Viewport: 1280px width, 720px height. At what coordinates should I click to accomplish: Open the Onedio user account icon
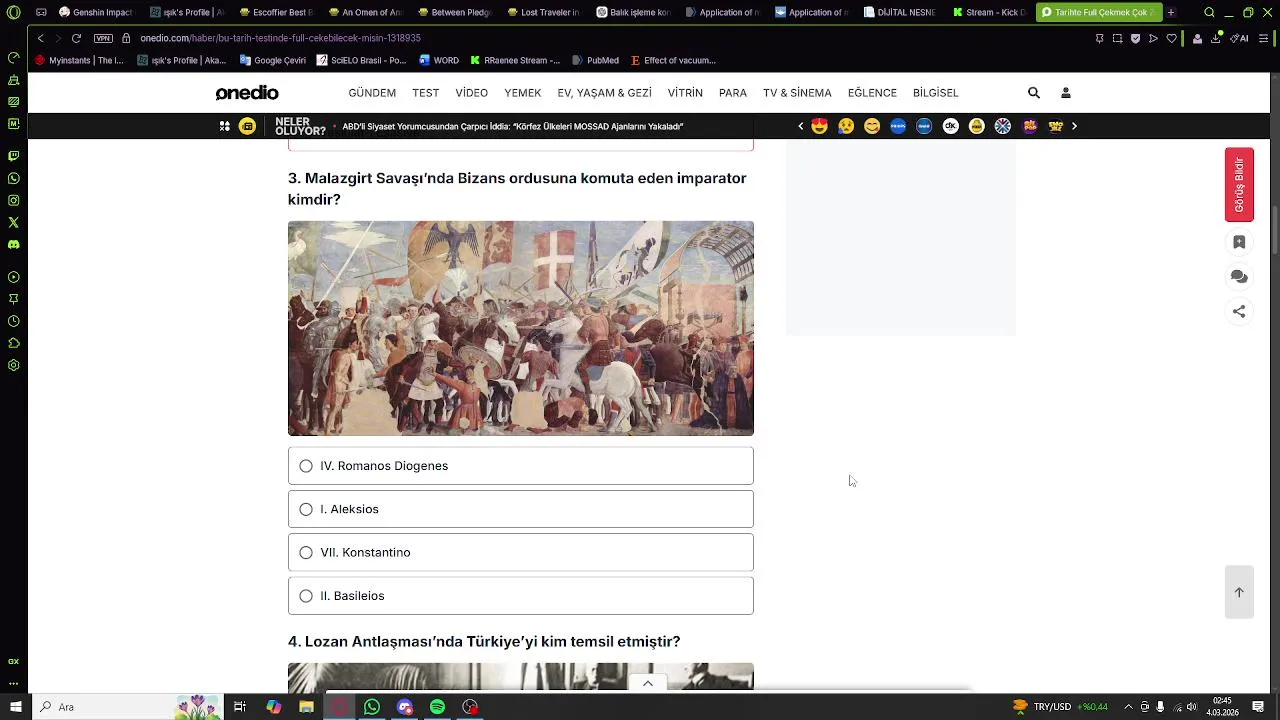(1066, 93)
